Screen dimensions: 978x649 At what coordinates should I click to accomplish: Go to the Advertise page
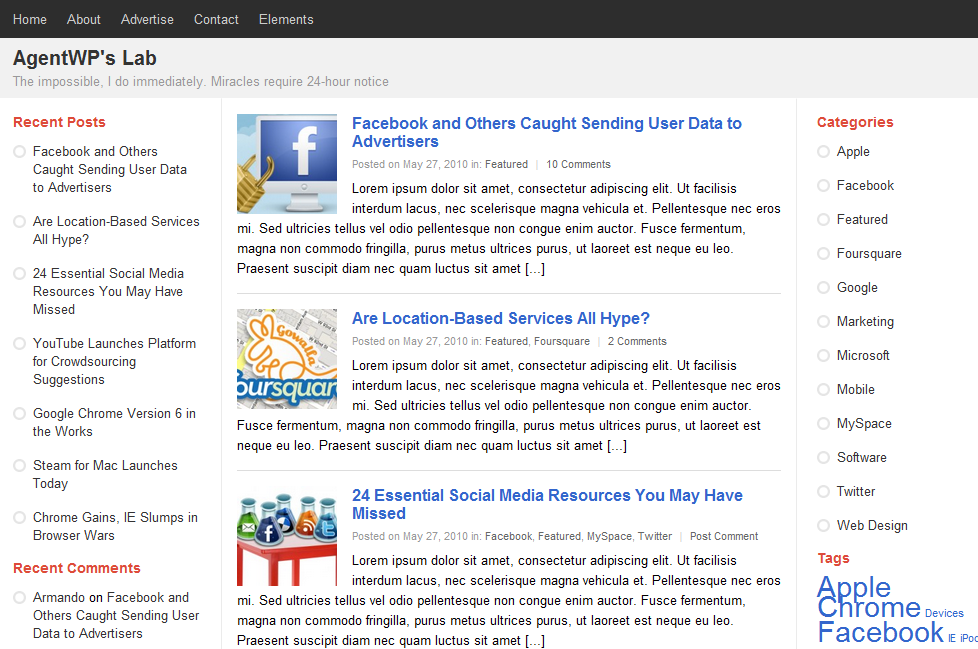click(147, 19)
